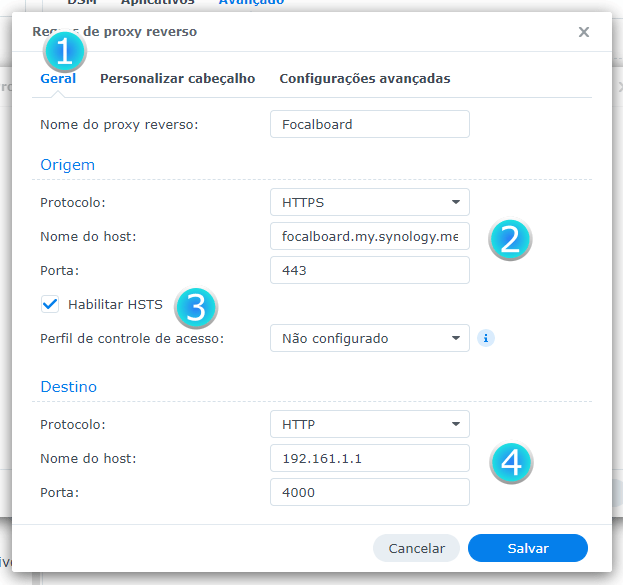Go to the Configurações avançadas tab
The height and width of the screenshot is (585, 623).
pyautogui.click(x=364, y=78)
